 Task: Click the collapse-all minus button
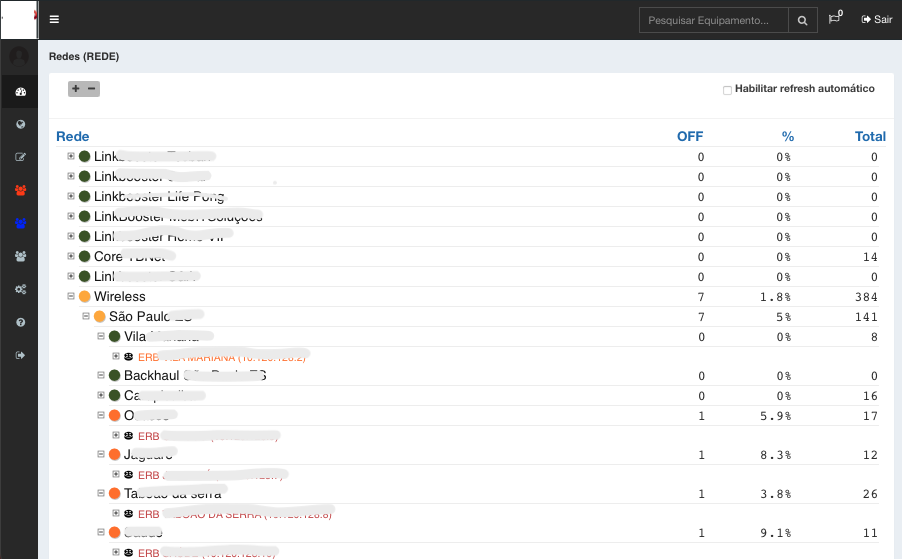pos(92,89)
